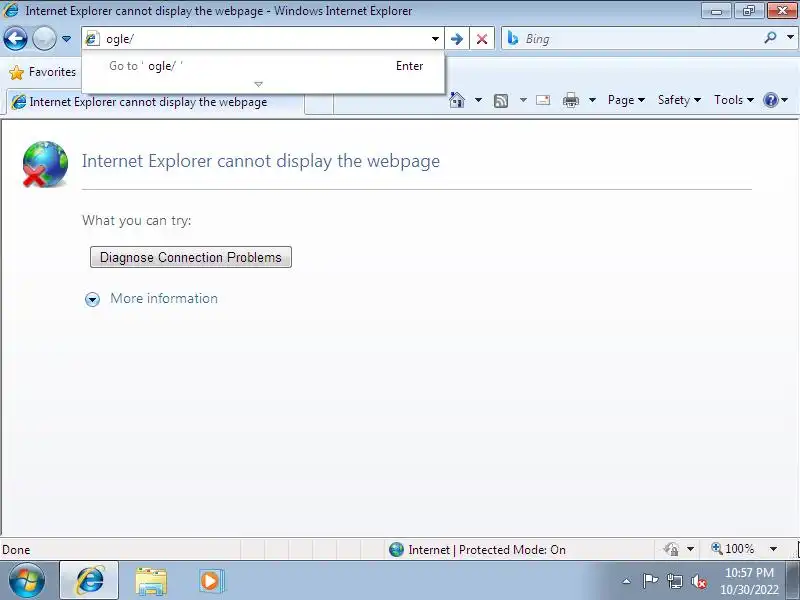Click the red Stop loading button

[482, 39]
